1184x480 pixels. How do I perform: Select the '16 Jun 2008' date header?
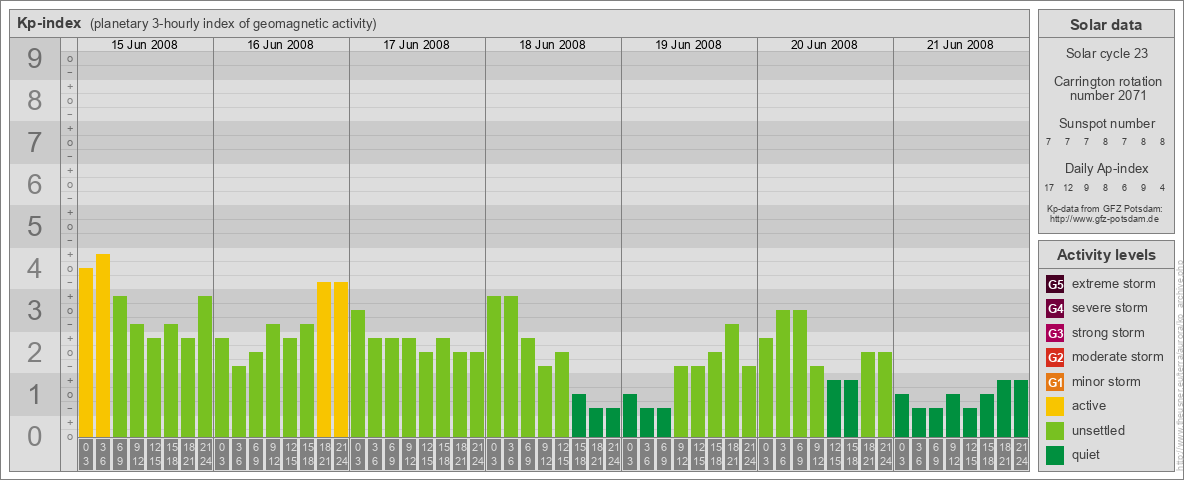click(x=281, y=45)
